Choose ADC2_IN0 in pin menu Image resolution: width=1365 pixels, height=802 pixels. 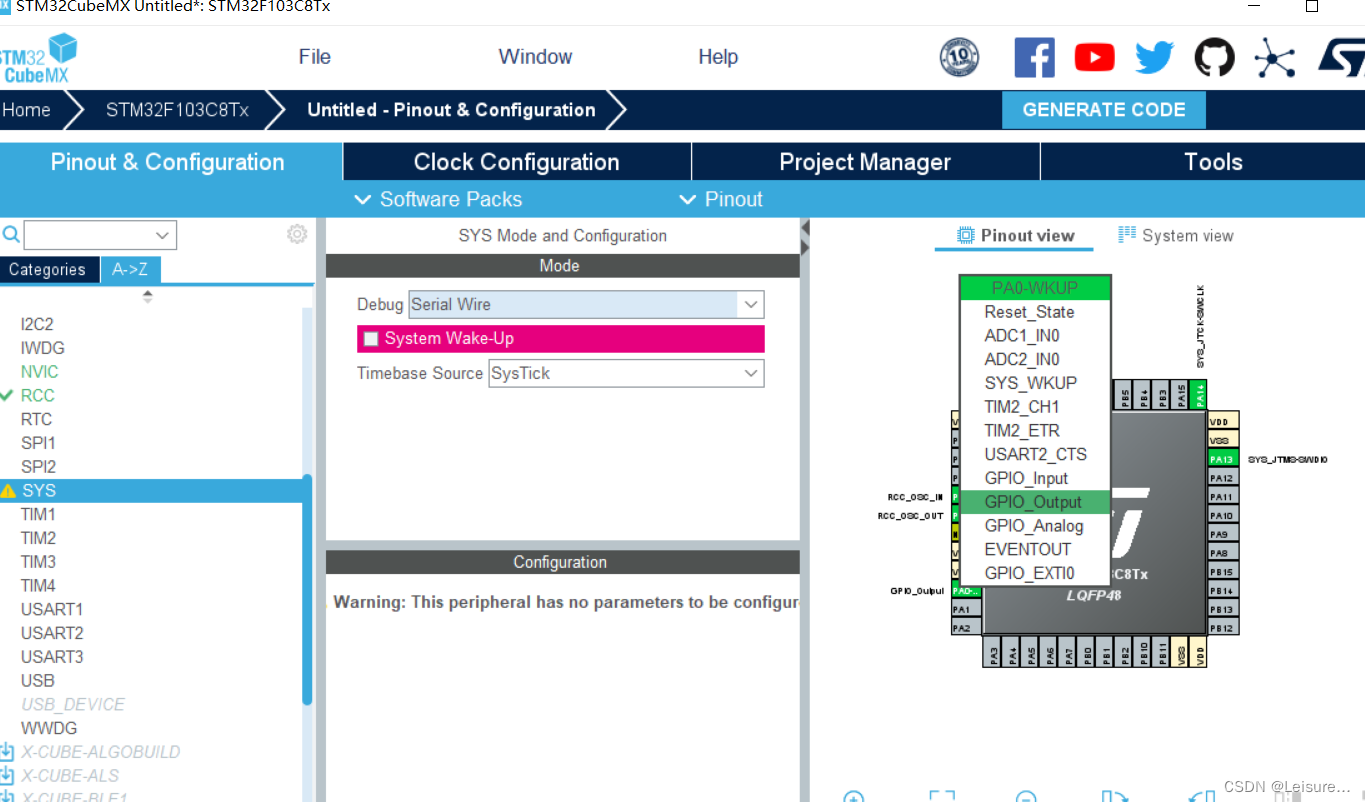point(1034,359)
